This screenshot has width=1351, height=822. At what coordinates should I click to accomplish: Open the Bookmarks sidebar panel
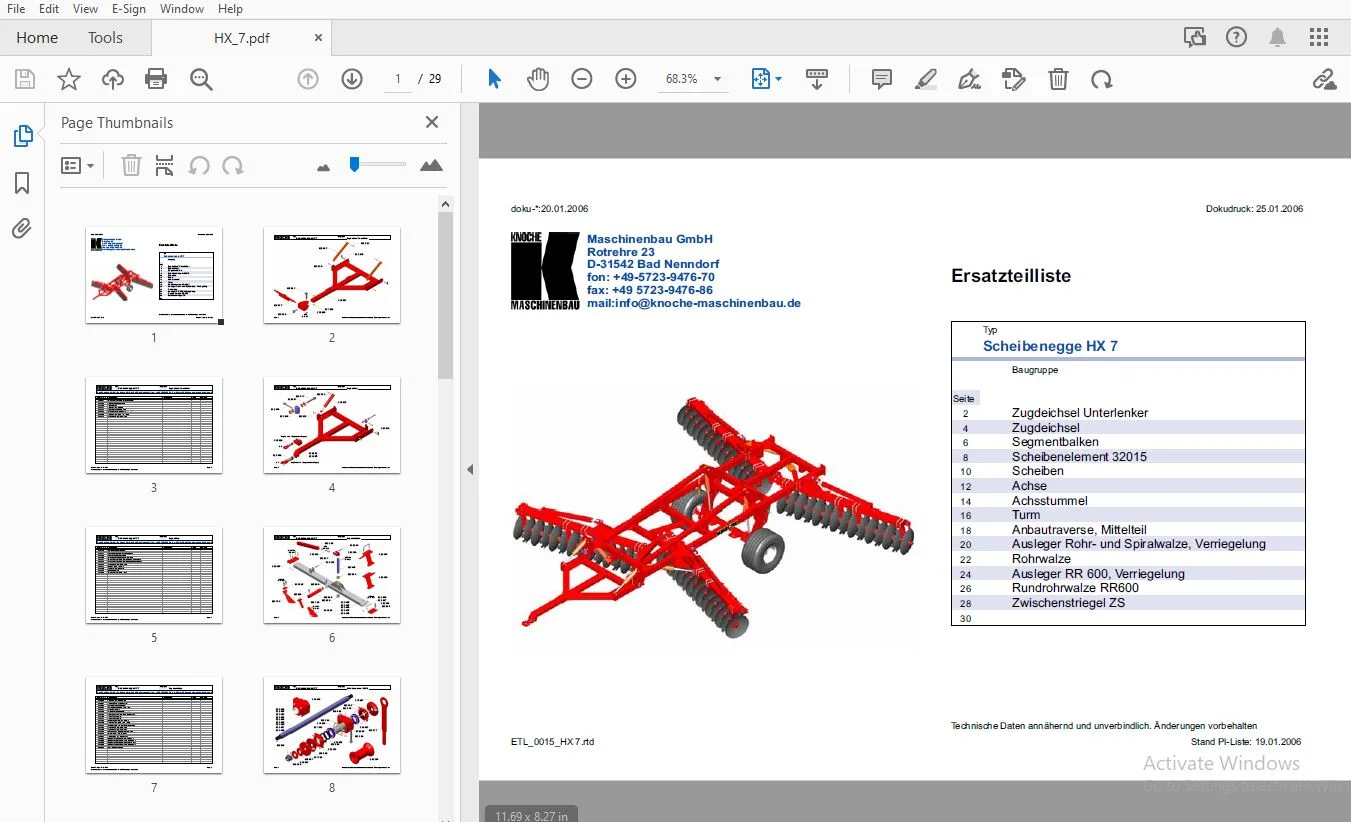[x=22, y=183]
